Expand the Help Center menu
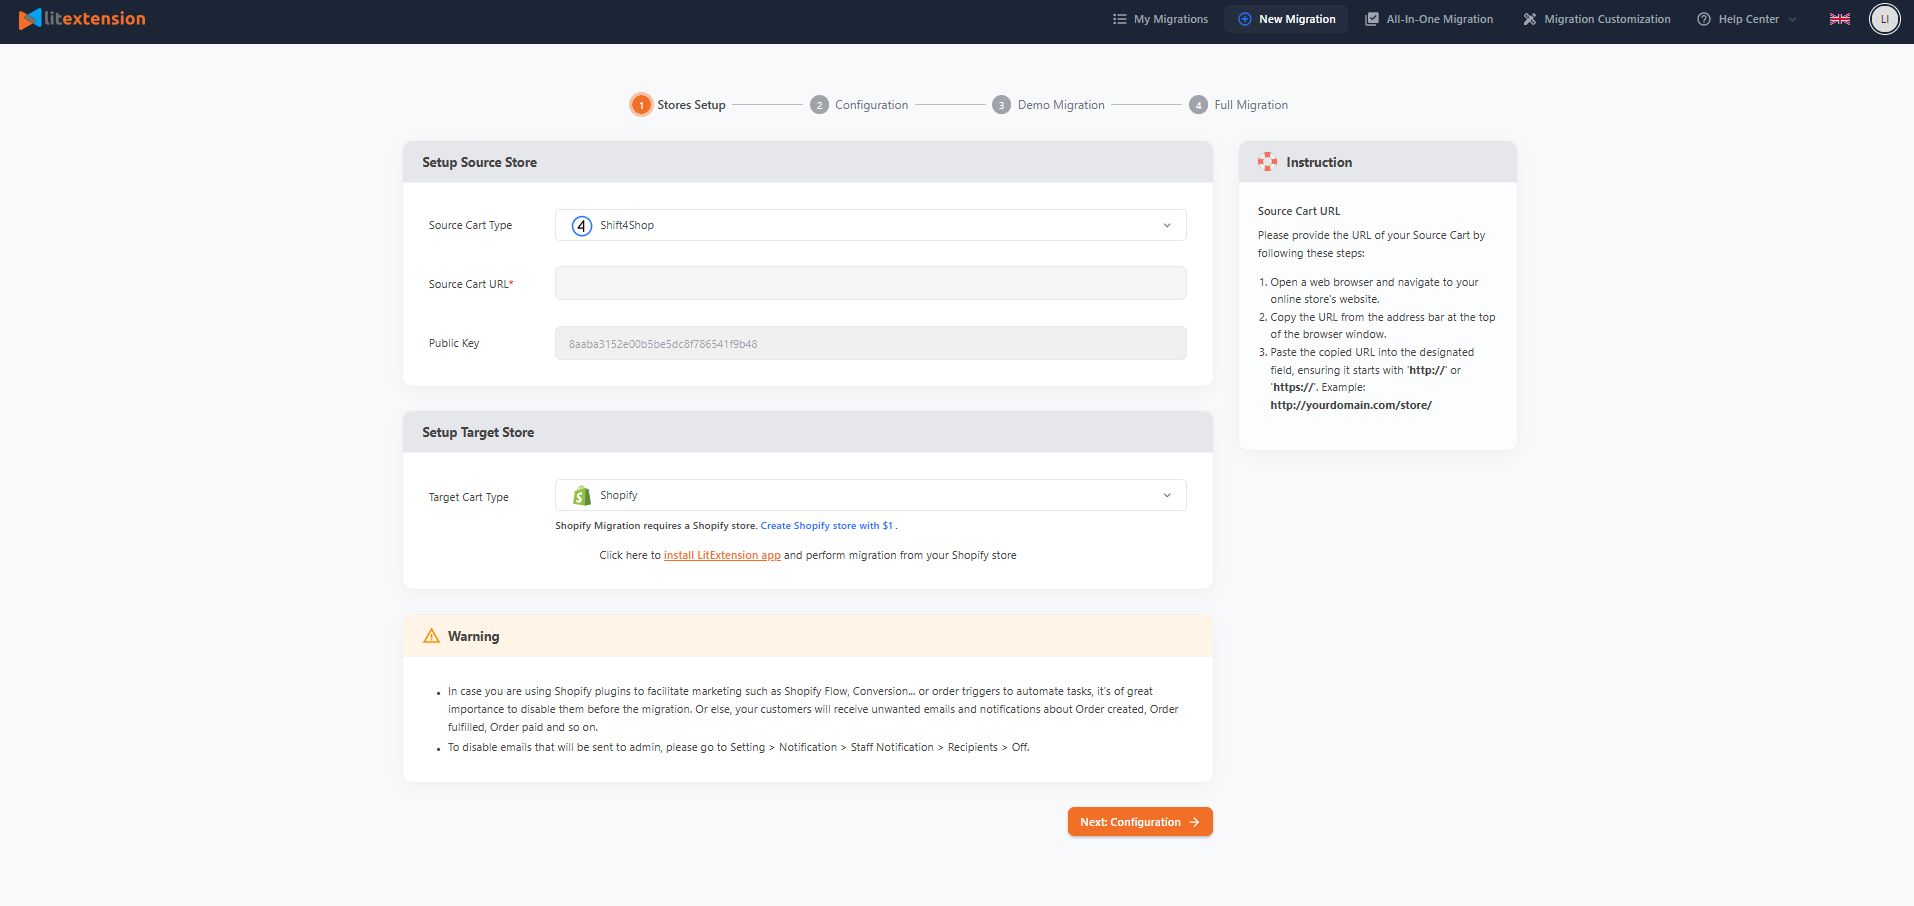The height and width of the screenshot is (906, 1914). 1747,19
